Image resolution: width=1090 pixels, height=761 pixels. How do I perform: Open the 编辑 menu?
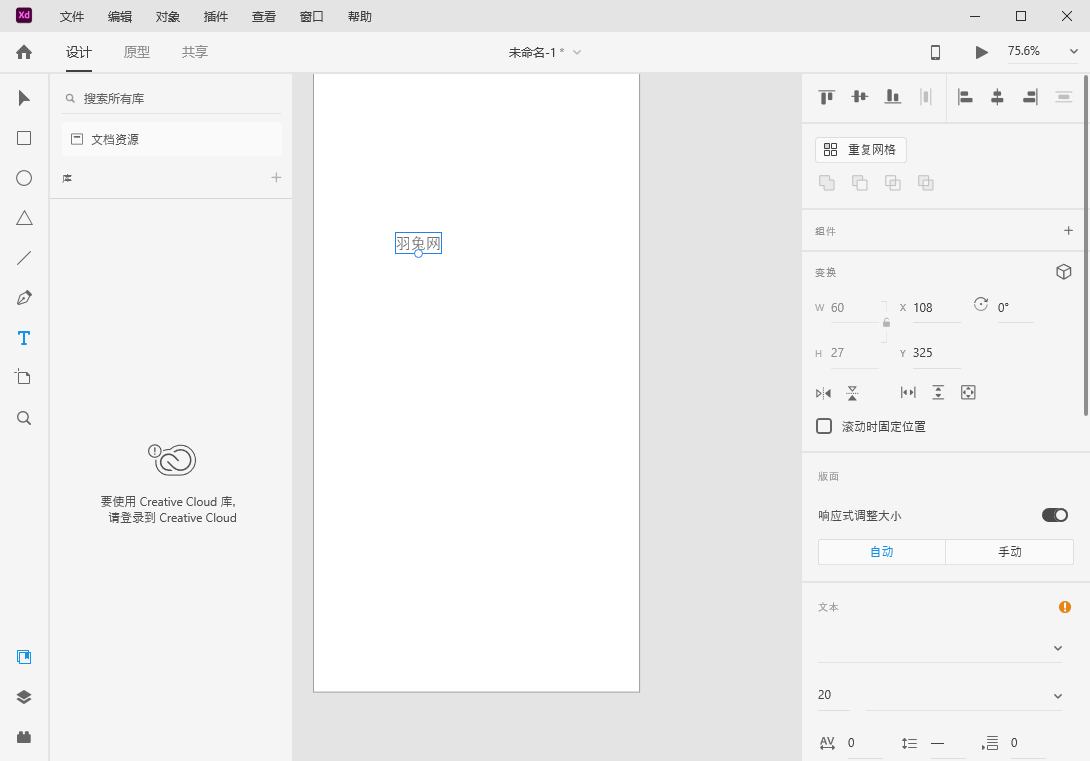[x=120, y=17]
